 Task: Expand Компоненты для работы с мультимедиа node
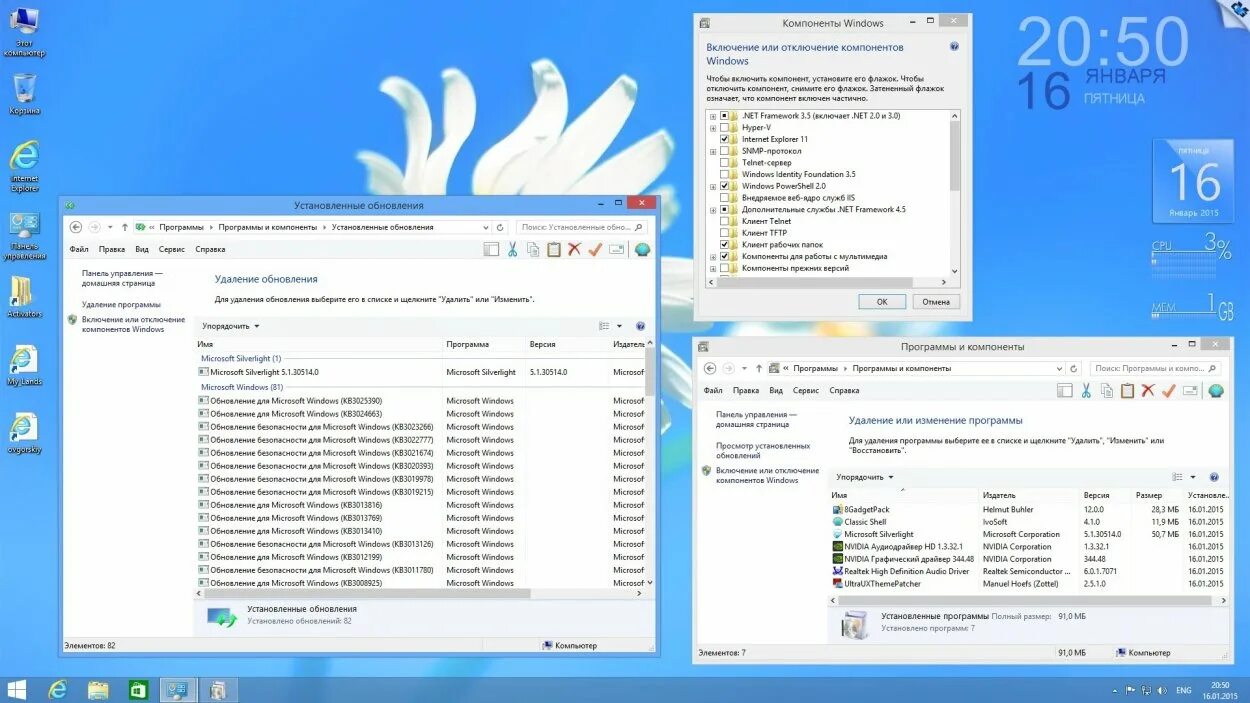point(713,256)
